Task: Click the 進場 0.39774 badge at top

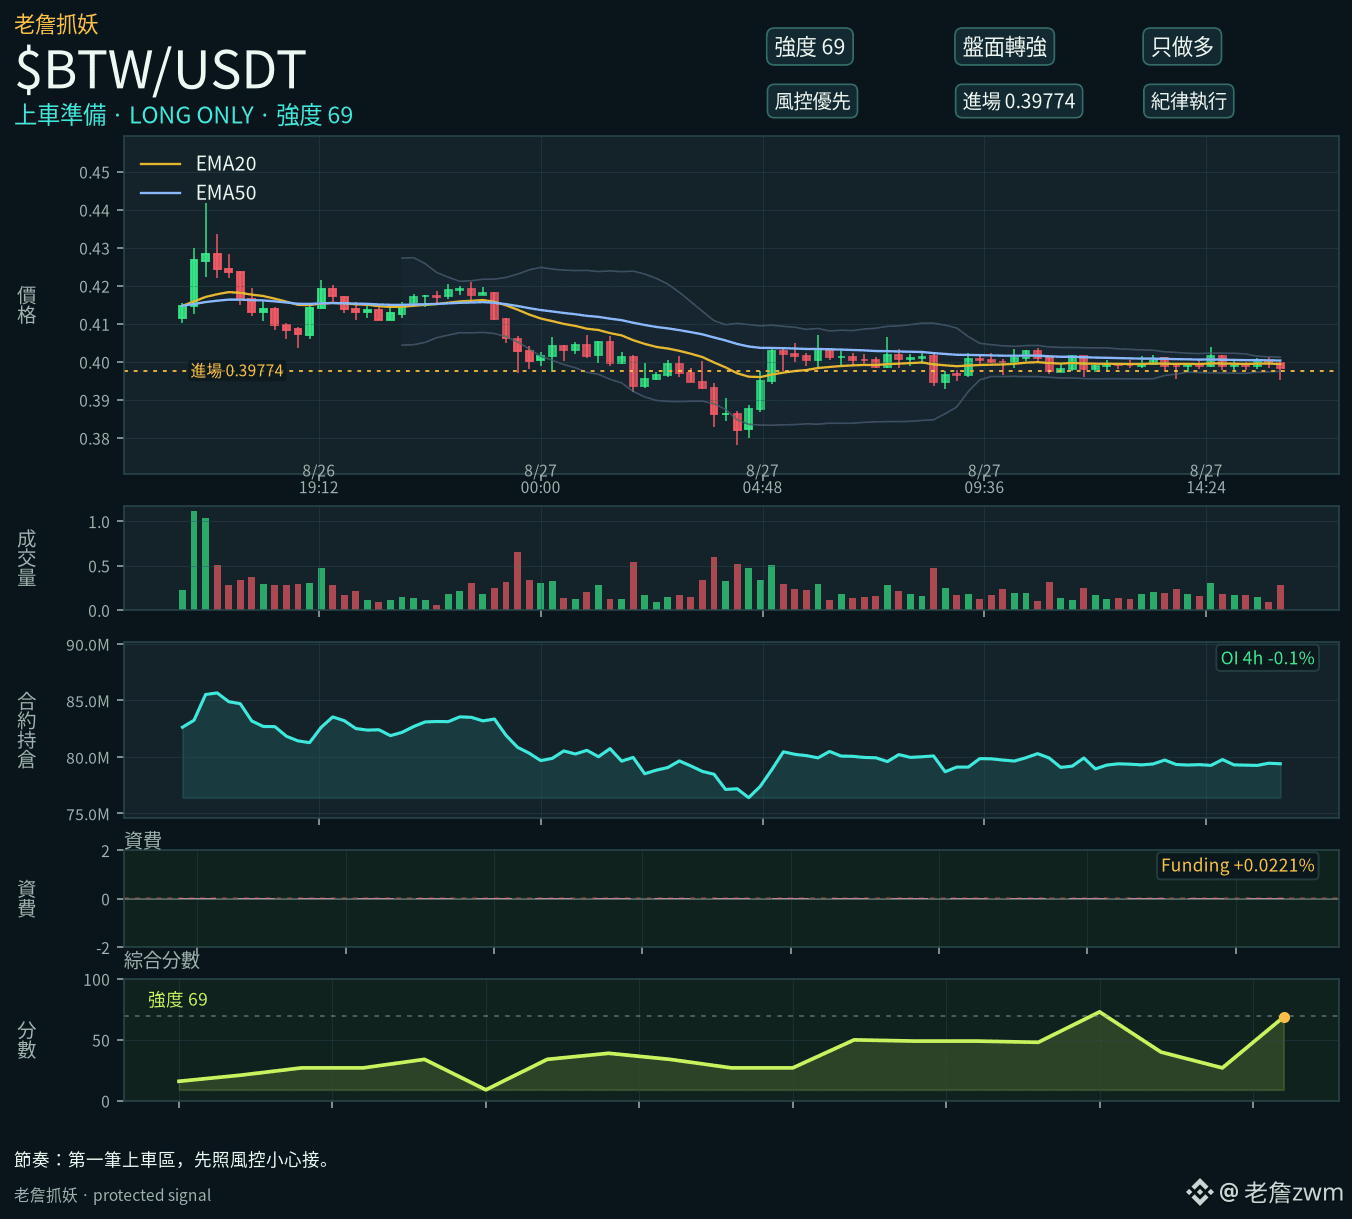Action: [x=1018, y=101]
